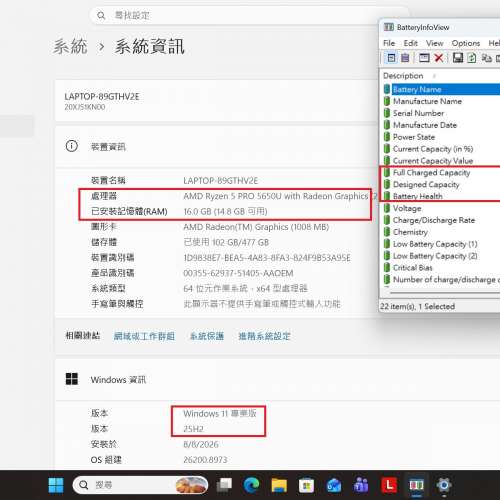Click the window-shaped icon left of the red X
The width and height of the screenshot is (500, 500).
pos(424,58)
